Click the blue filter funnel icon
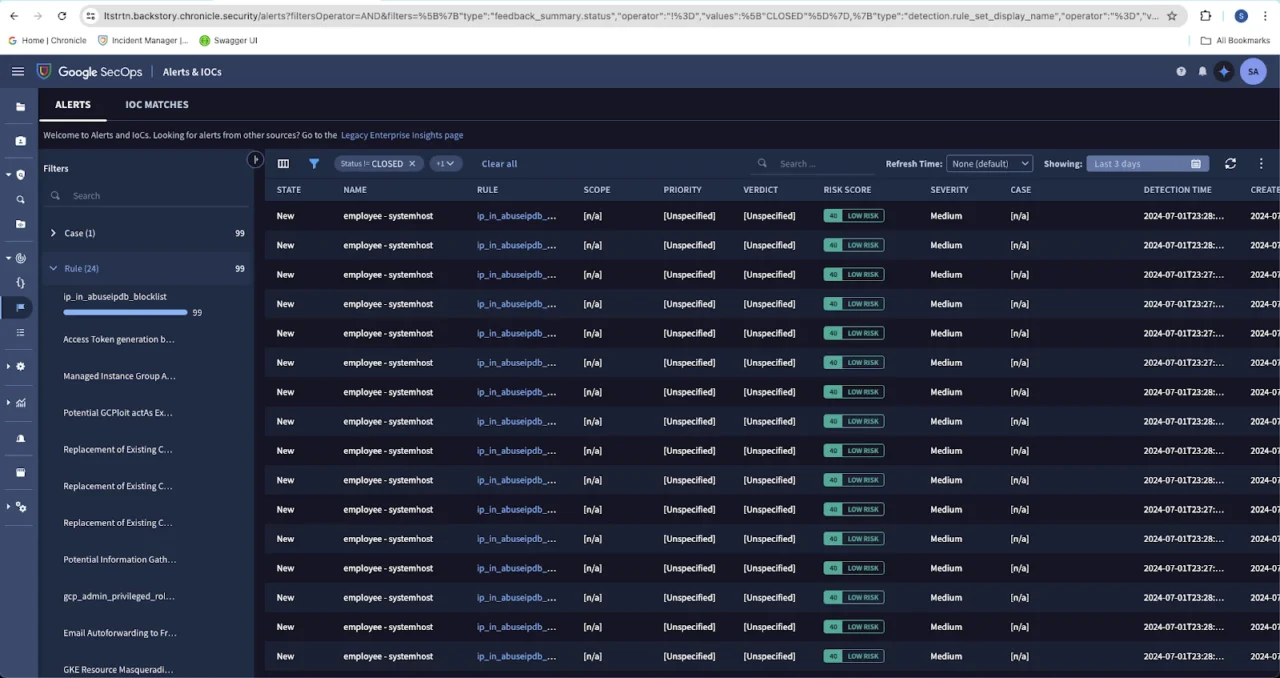 314,164
